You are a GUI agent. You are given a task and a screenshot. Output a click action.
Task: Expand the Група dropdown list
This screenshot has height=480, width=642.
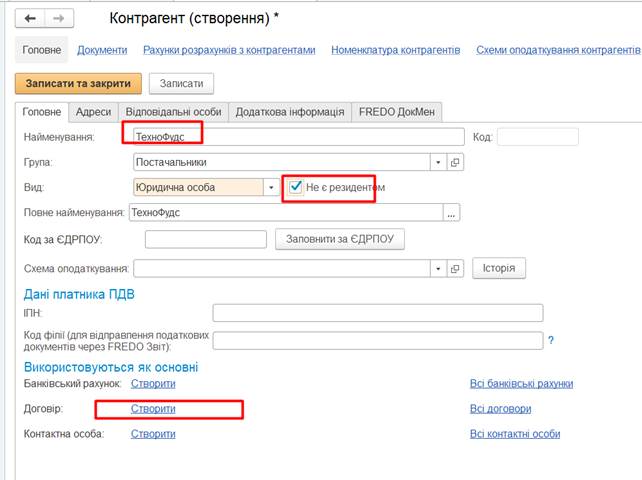437,162
